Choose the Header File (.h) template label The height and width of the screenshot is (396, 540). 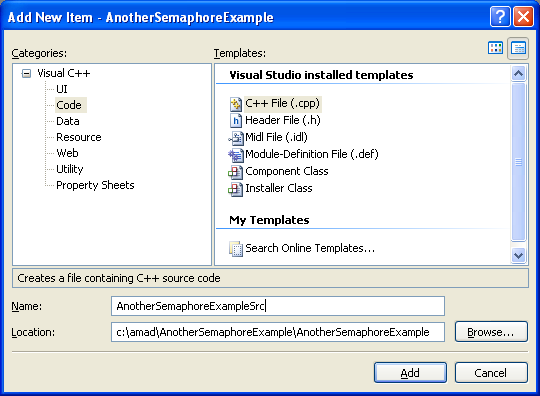click(x=283, y=120)
